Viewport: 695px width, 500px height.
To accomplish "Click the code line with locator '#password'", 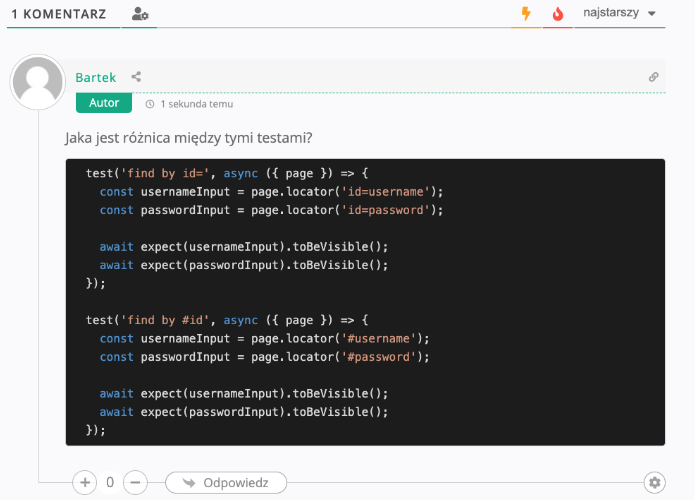I will (265, 357).
